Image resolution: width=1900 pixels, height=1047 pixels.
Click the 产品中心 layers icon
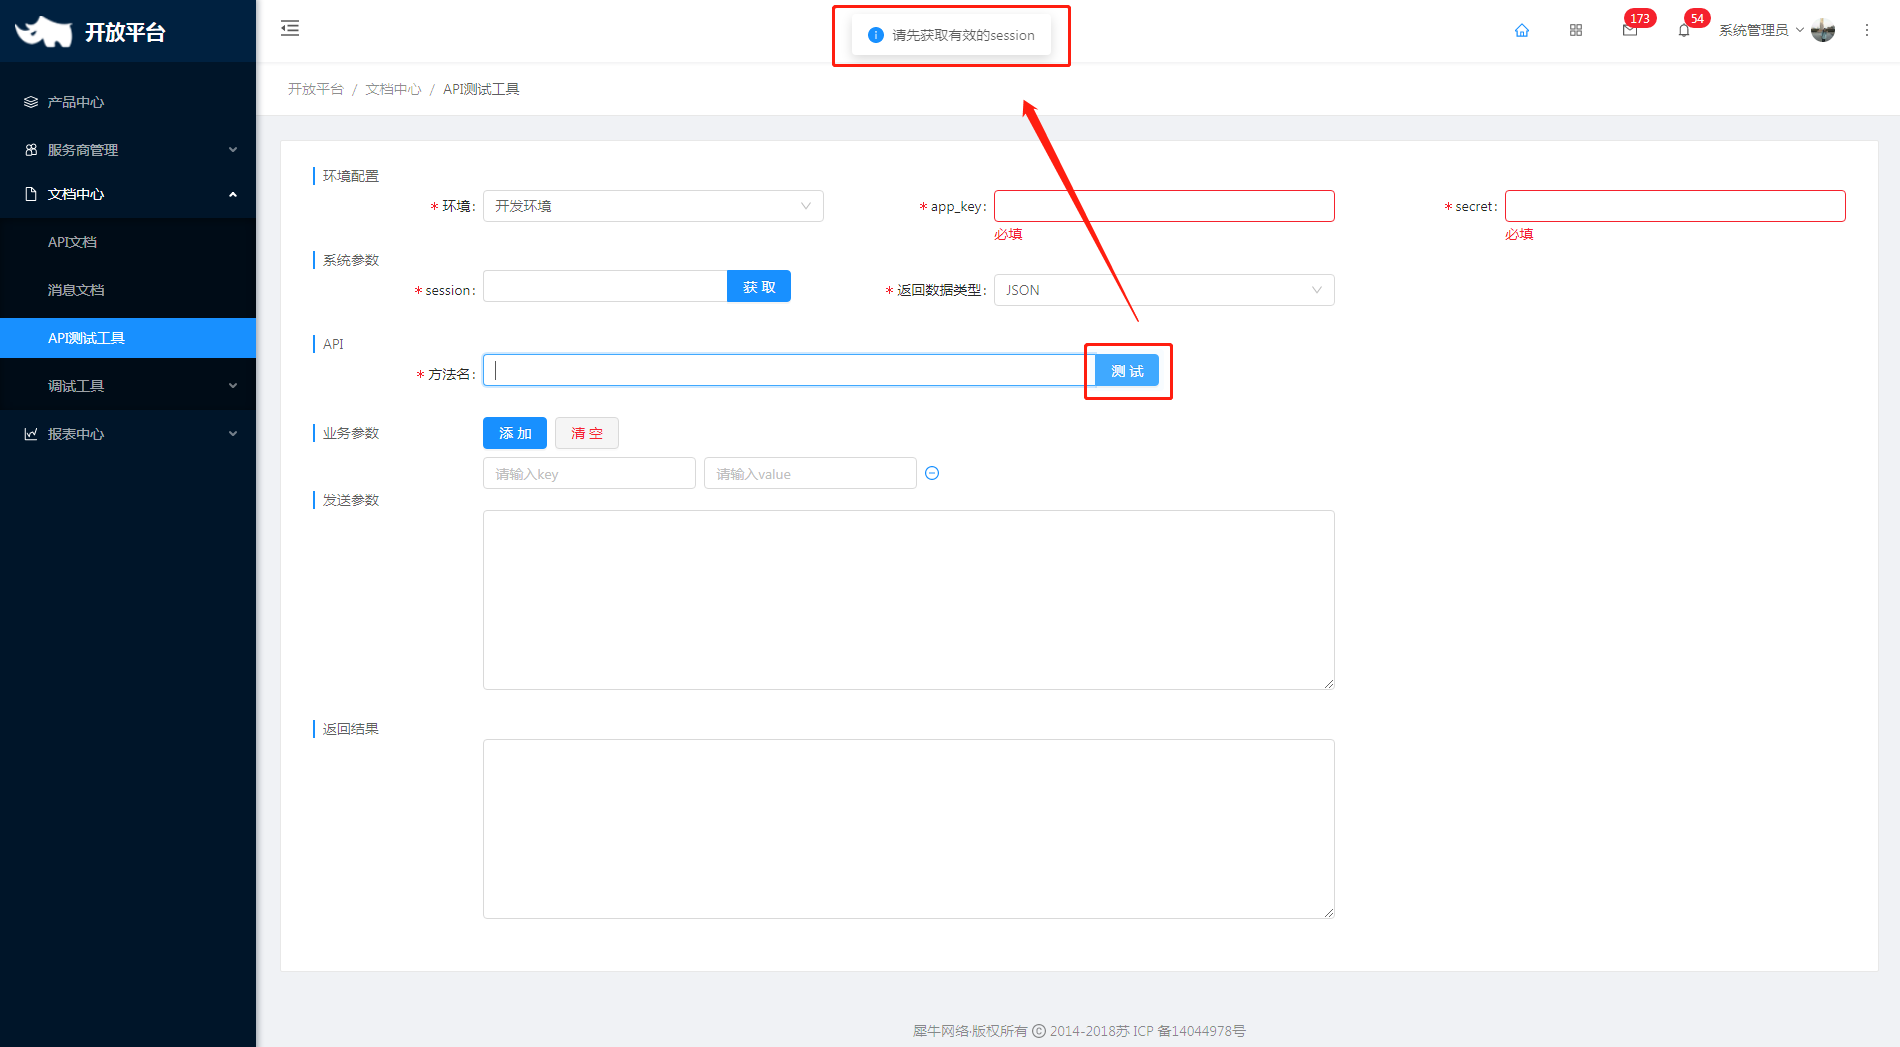click(31, 102)
